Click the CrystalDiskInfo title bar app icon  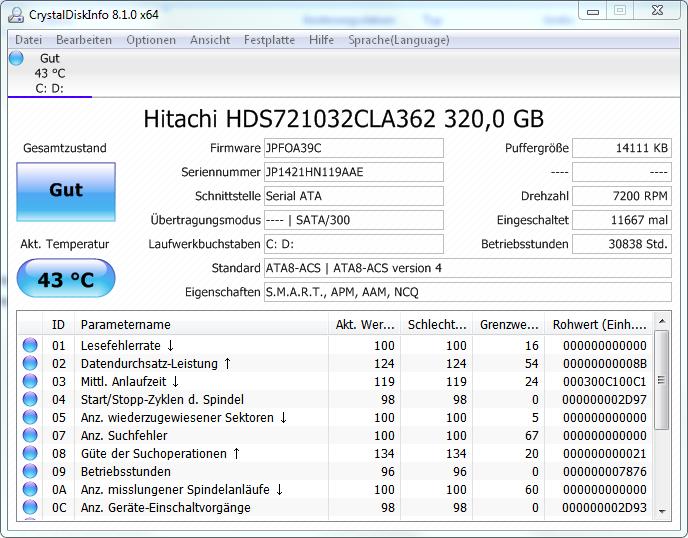pyautogui.click(x=16, y=14)
